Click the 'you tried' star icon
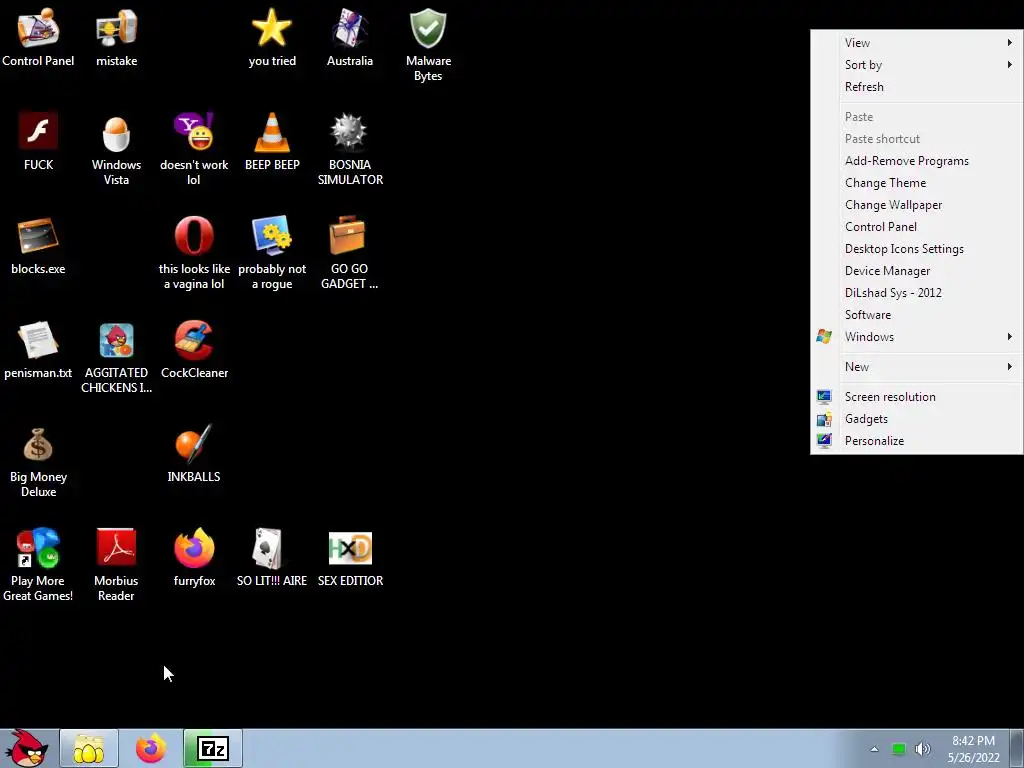Viewport: 1024px width, 768px height. click(x=272, y=38)
